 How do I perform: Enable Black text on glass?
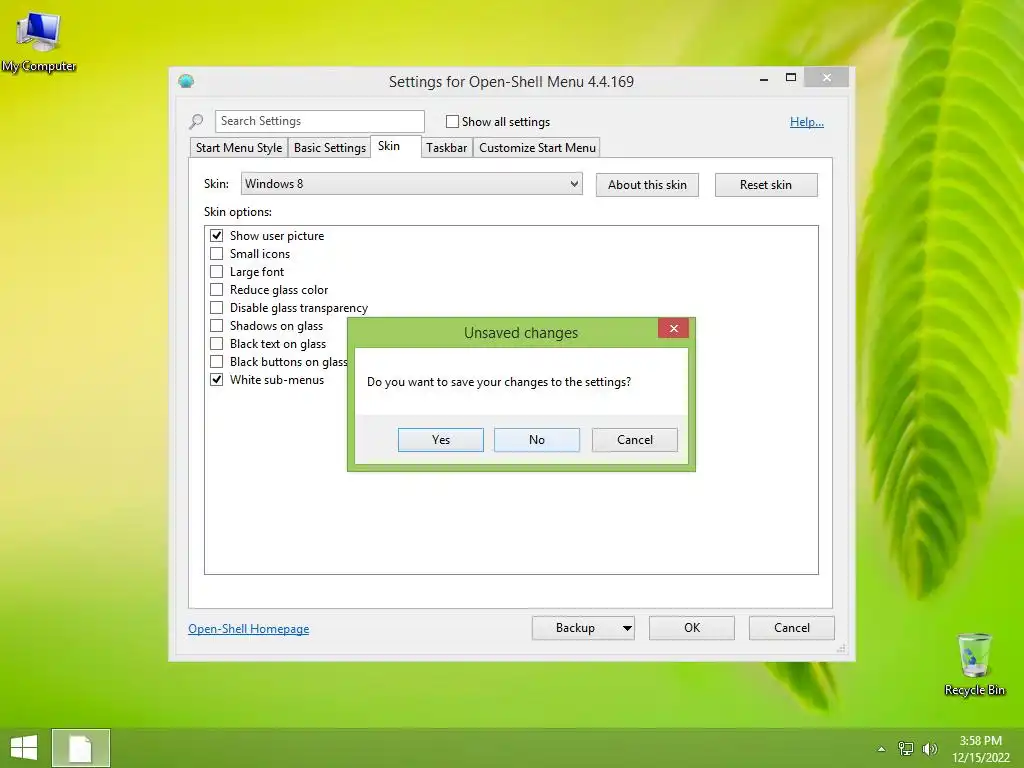coord(216,344)
